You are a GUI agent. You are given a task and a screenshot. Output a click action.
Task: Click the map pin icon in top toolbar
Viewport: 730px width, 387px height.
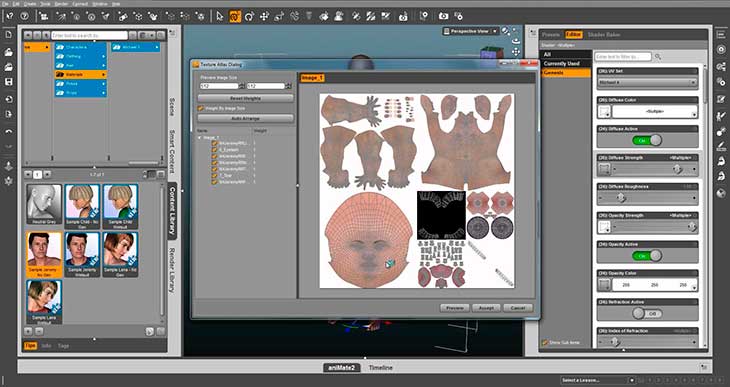pyautogui.click(x=424, y=16)
